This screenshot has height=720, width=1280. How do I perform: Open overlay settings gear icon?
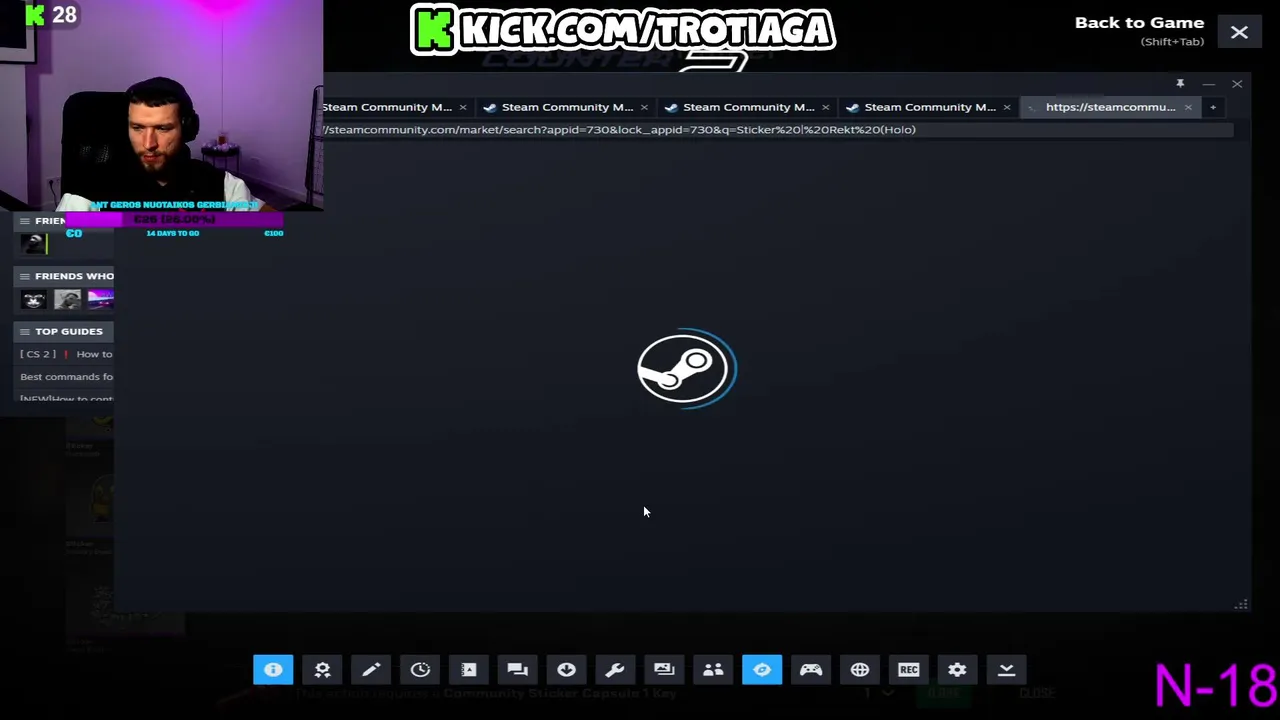coord(957,670)
